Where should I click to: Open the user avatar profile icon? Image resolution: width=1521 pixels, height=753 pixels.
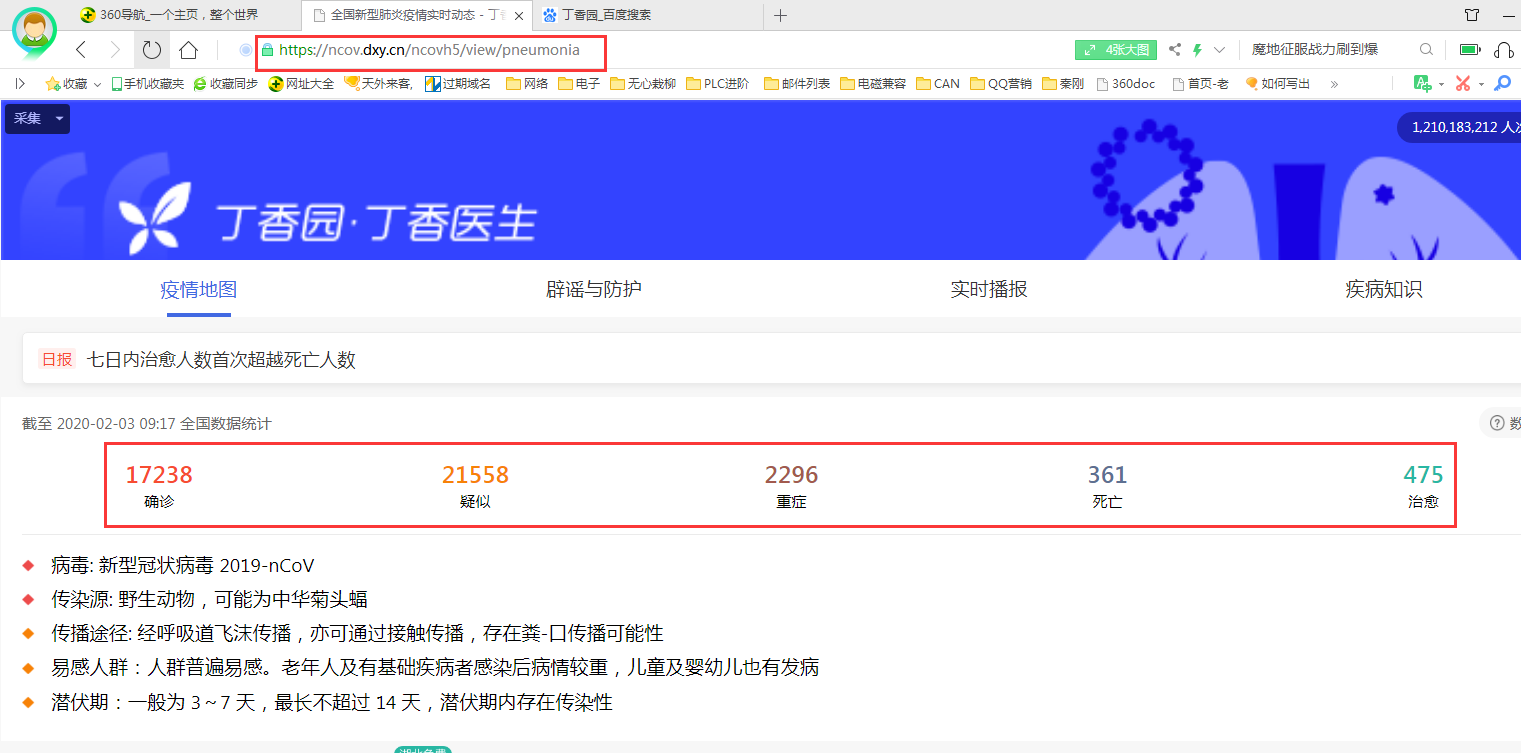click(x=35, y=30)
